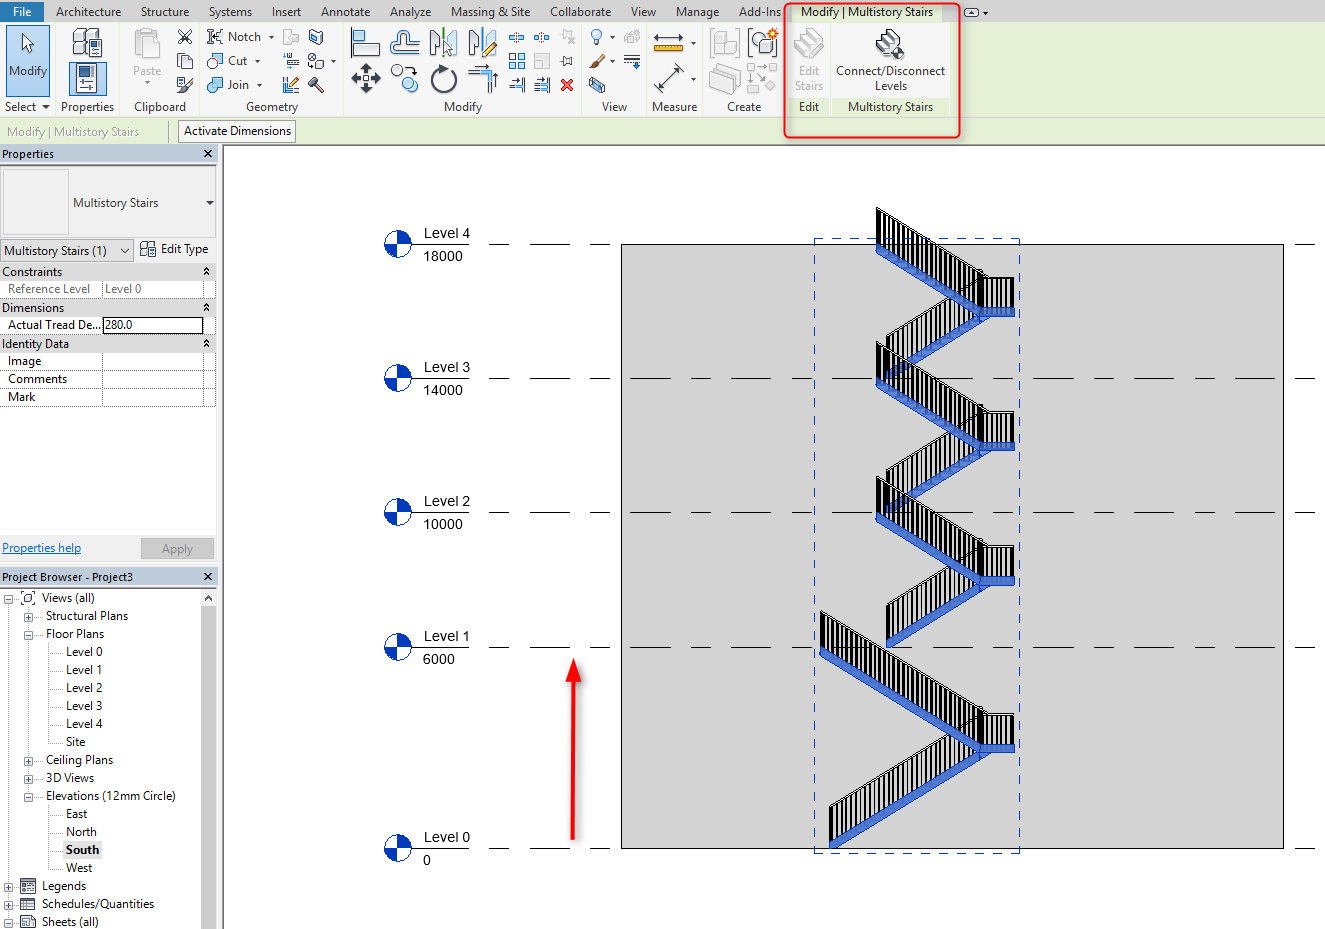Open the type selector dropdown for Multistory Stairs

click(210, 203)
